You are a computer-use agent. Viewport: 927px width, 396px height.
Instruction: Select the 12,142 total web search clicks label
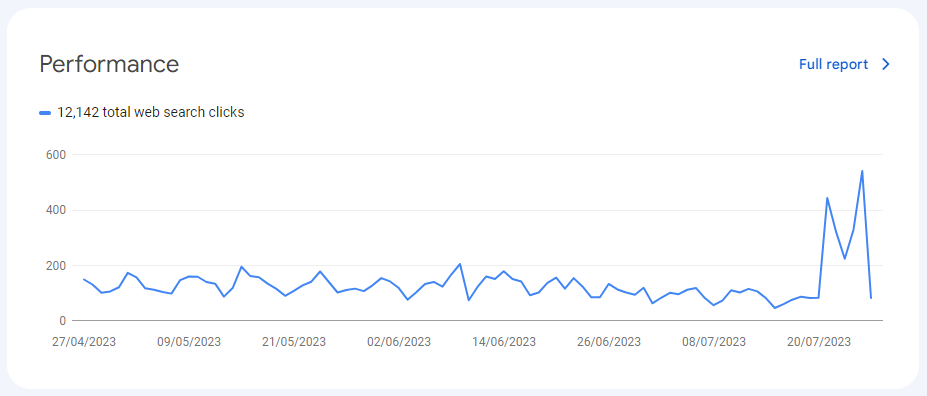[x=151, y=112]
